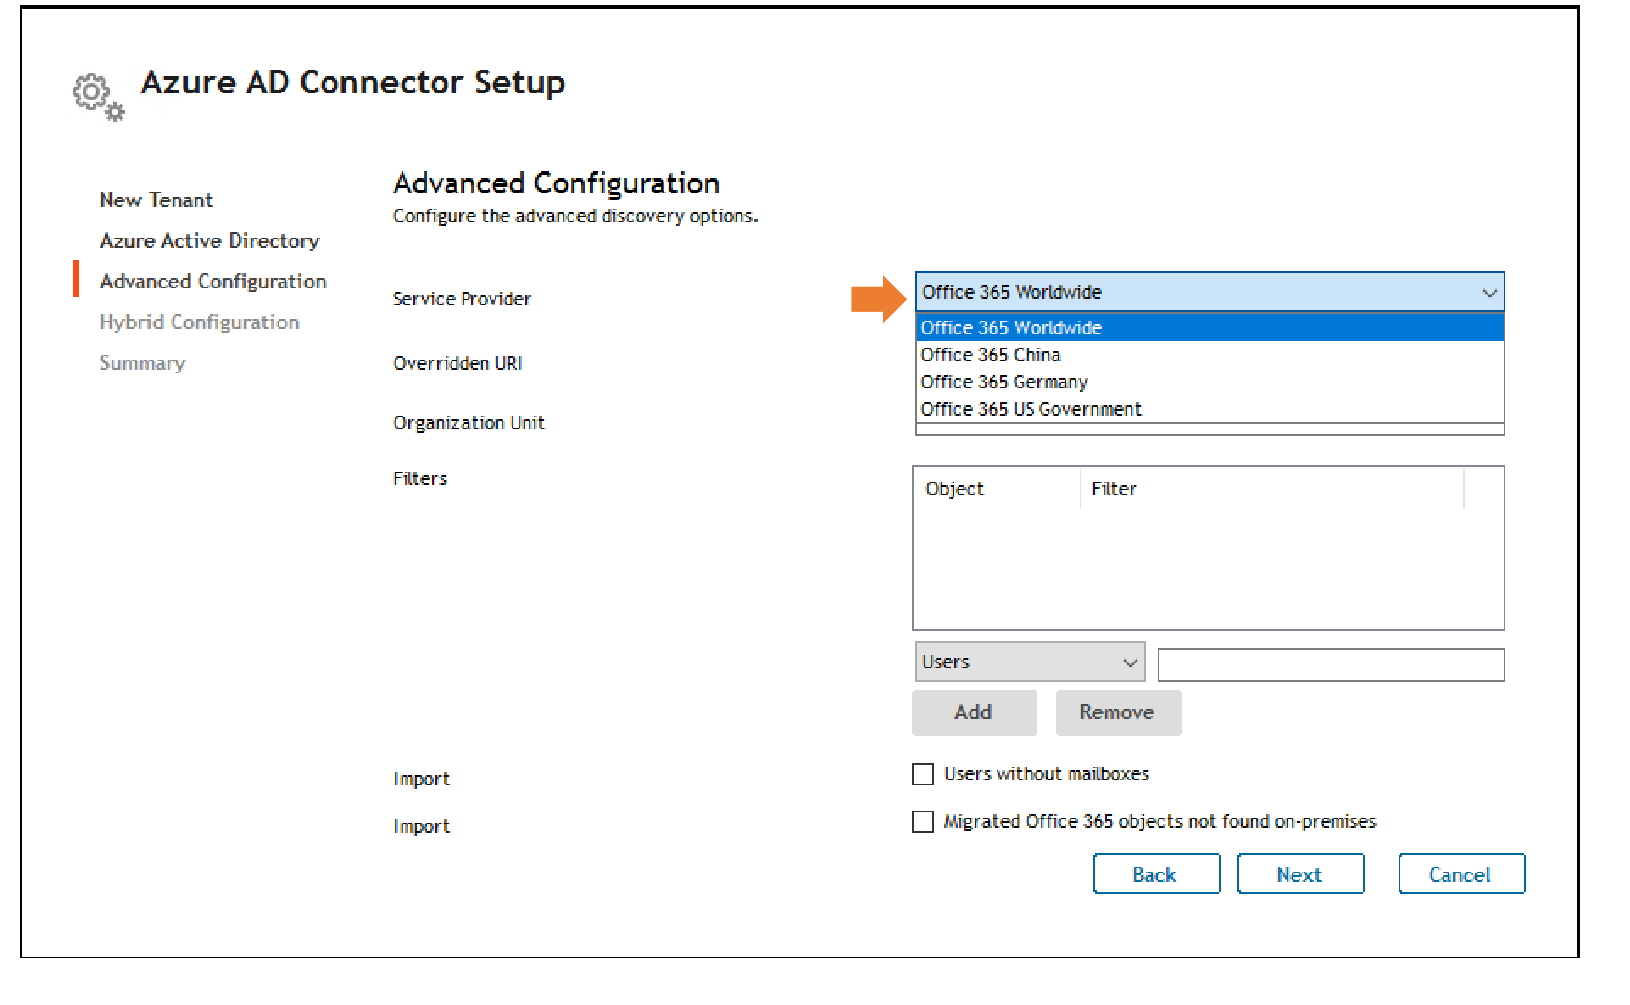Cancel the connector setup

(1461, 874)
